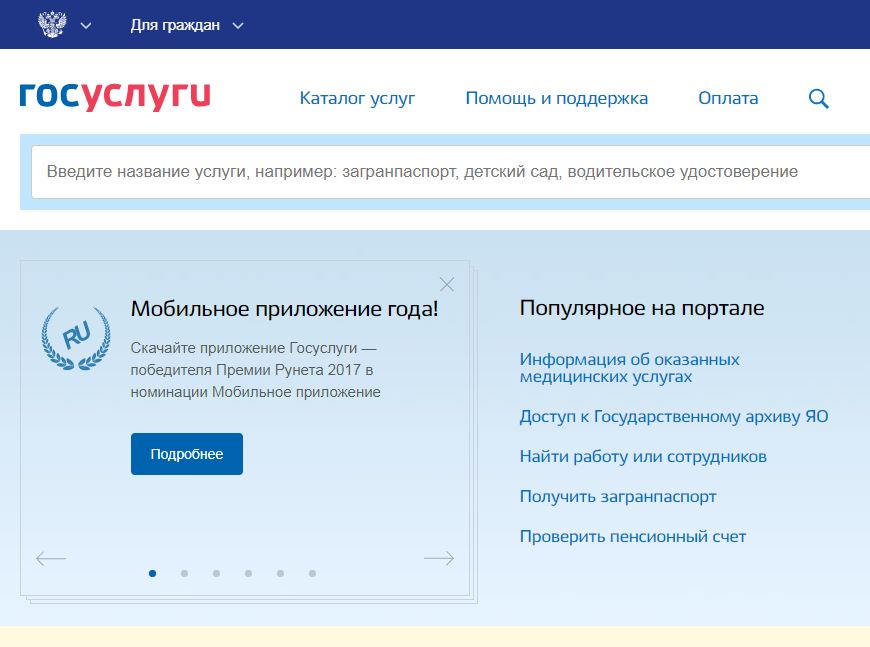Go to the Оплата page
Screen dimensions: 870x647
point(728,98)
